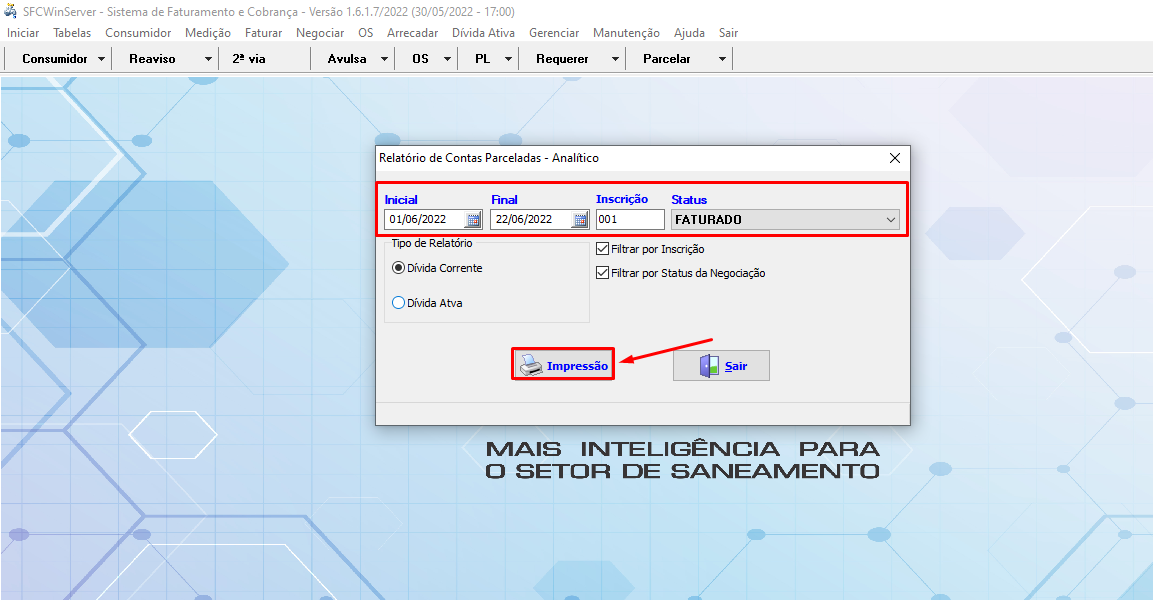Click the Reaviso toolbar button
The image size is (1153, 600).
click(152, 59)
